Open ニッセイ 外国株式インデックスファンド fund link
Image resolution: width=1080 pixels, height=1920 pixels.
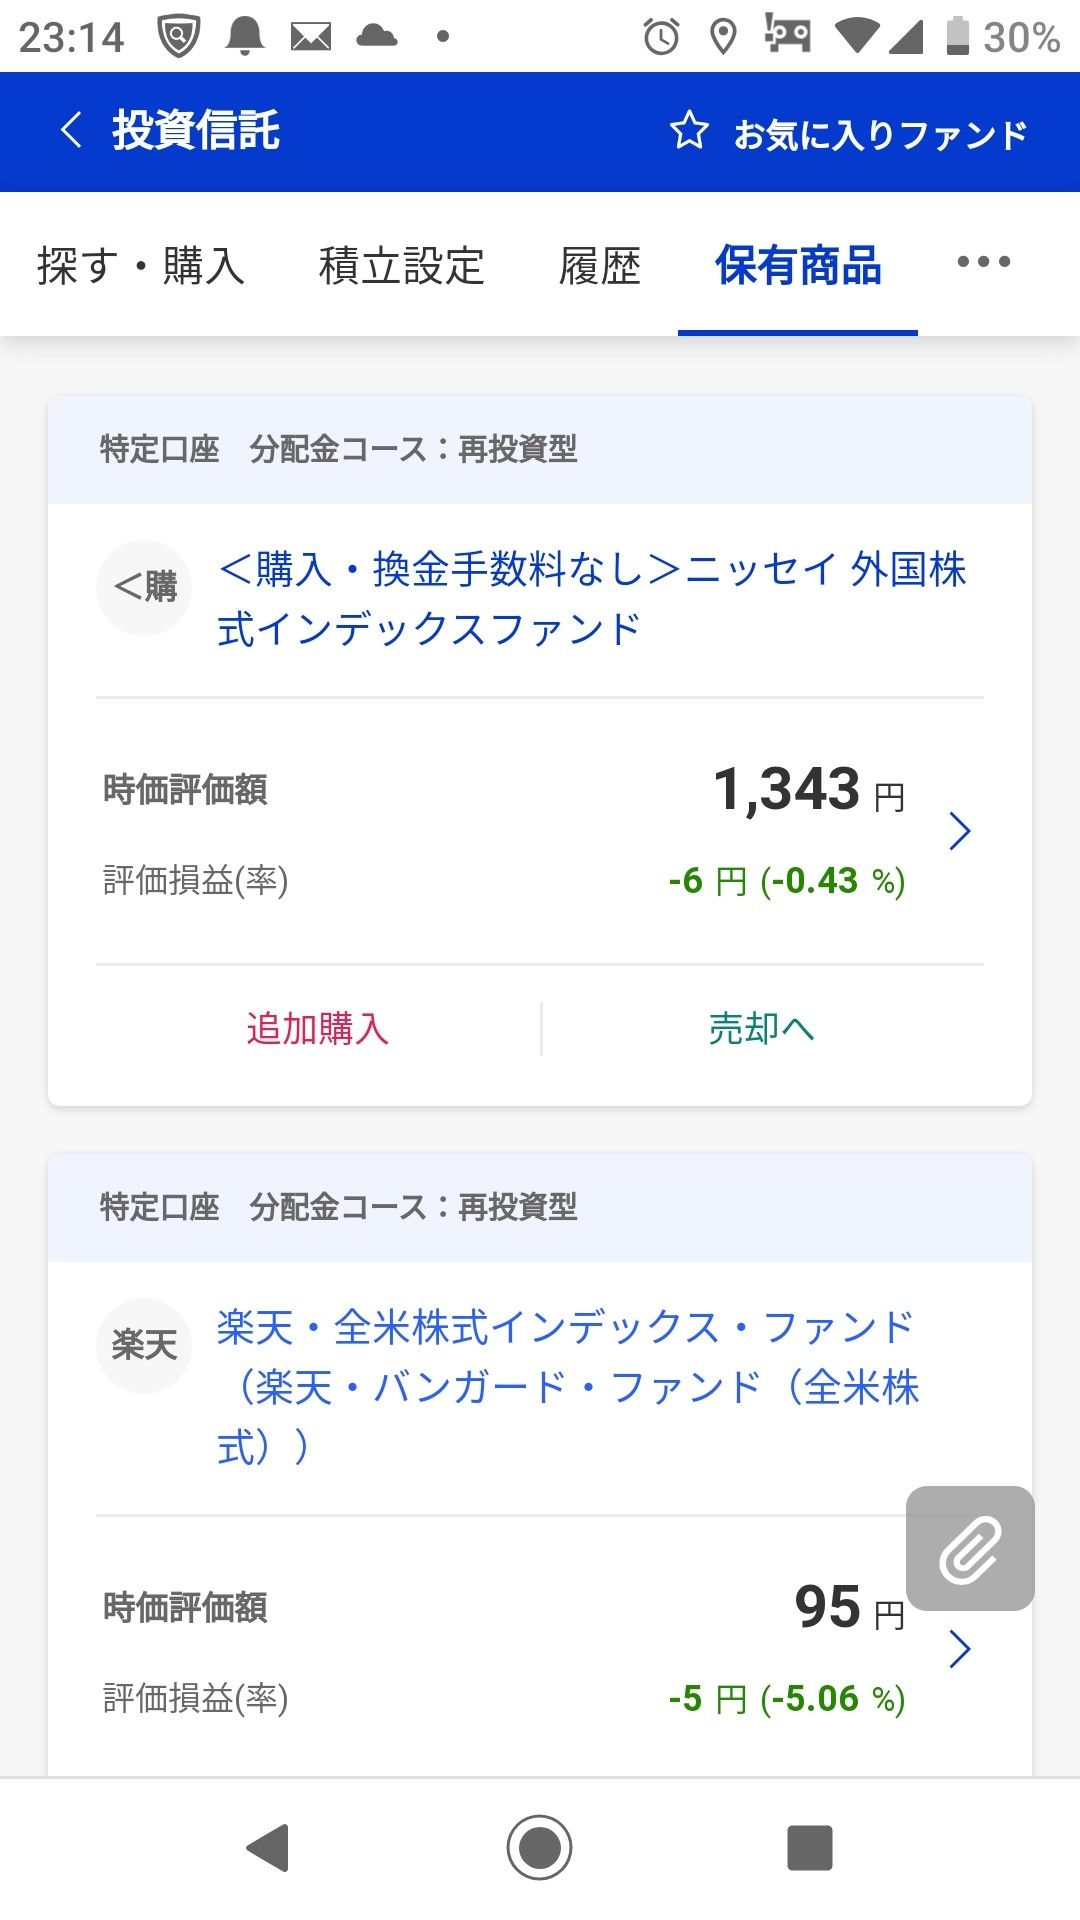coord(590,599)
